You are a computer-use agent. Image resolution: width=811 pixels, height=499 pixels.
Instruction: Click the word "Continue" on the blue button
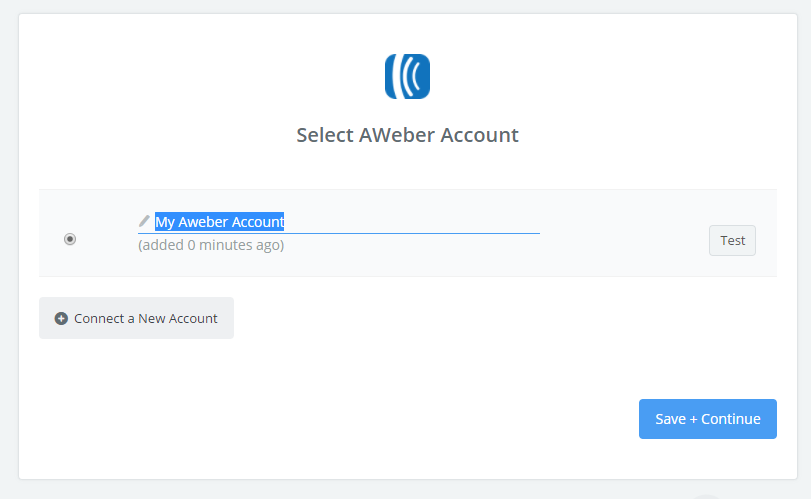[x=730, y=419]
